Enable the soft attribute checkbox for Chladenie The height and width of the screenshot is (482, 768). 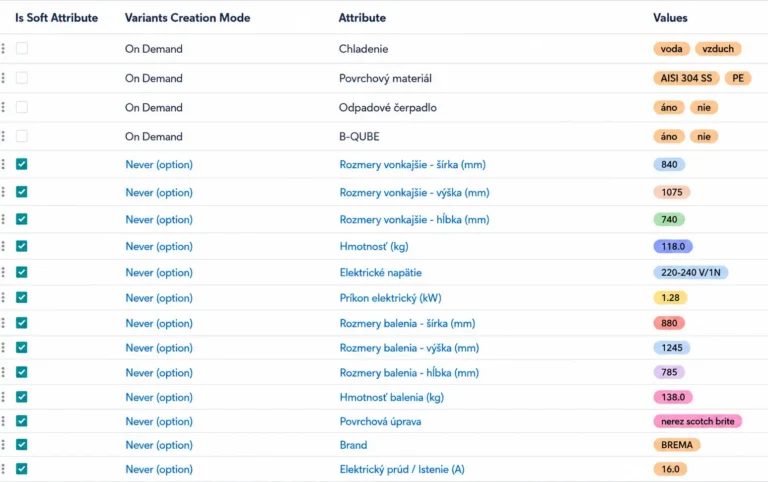click(x=22, y=48)
